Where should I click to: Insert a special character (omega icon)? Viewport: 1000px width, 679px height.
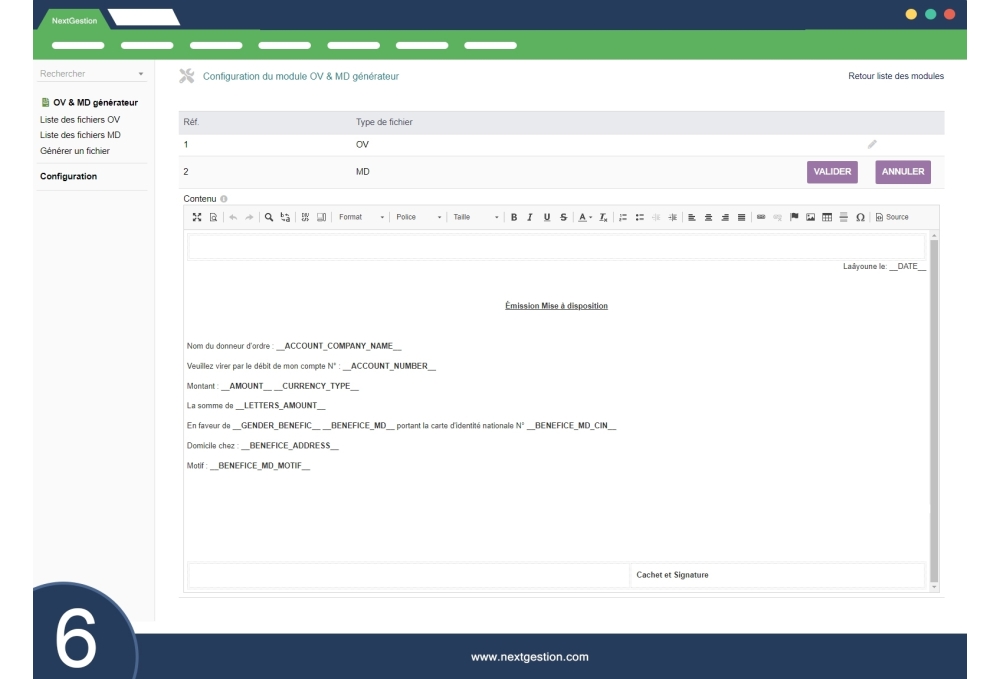[860, 217]
